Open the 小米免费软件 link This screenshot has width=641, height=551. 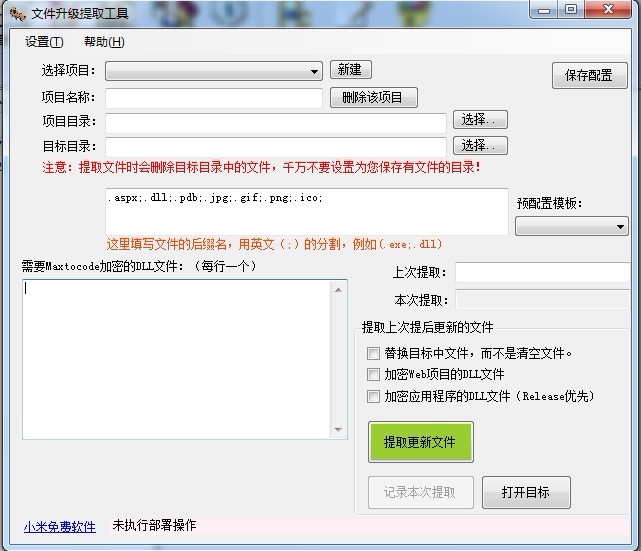60,526
